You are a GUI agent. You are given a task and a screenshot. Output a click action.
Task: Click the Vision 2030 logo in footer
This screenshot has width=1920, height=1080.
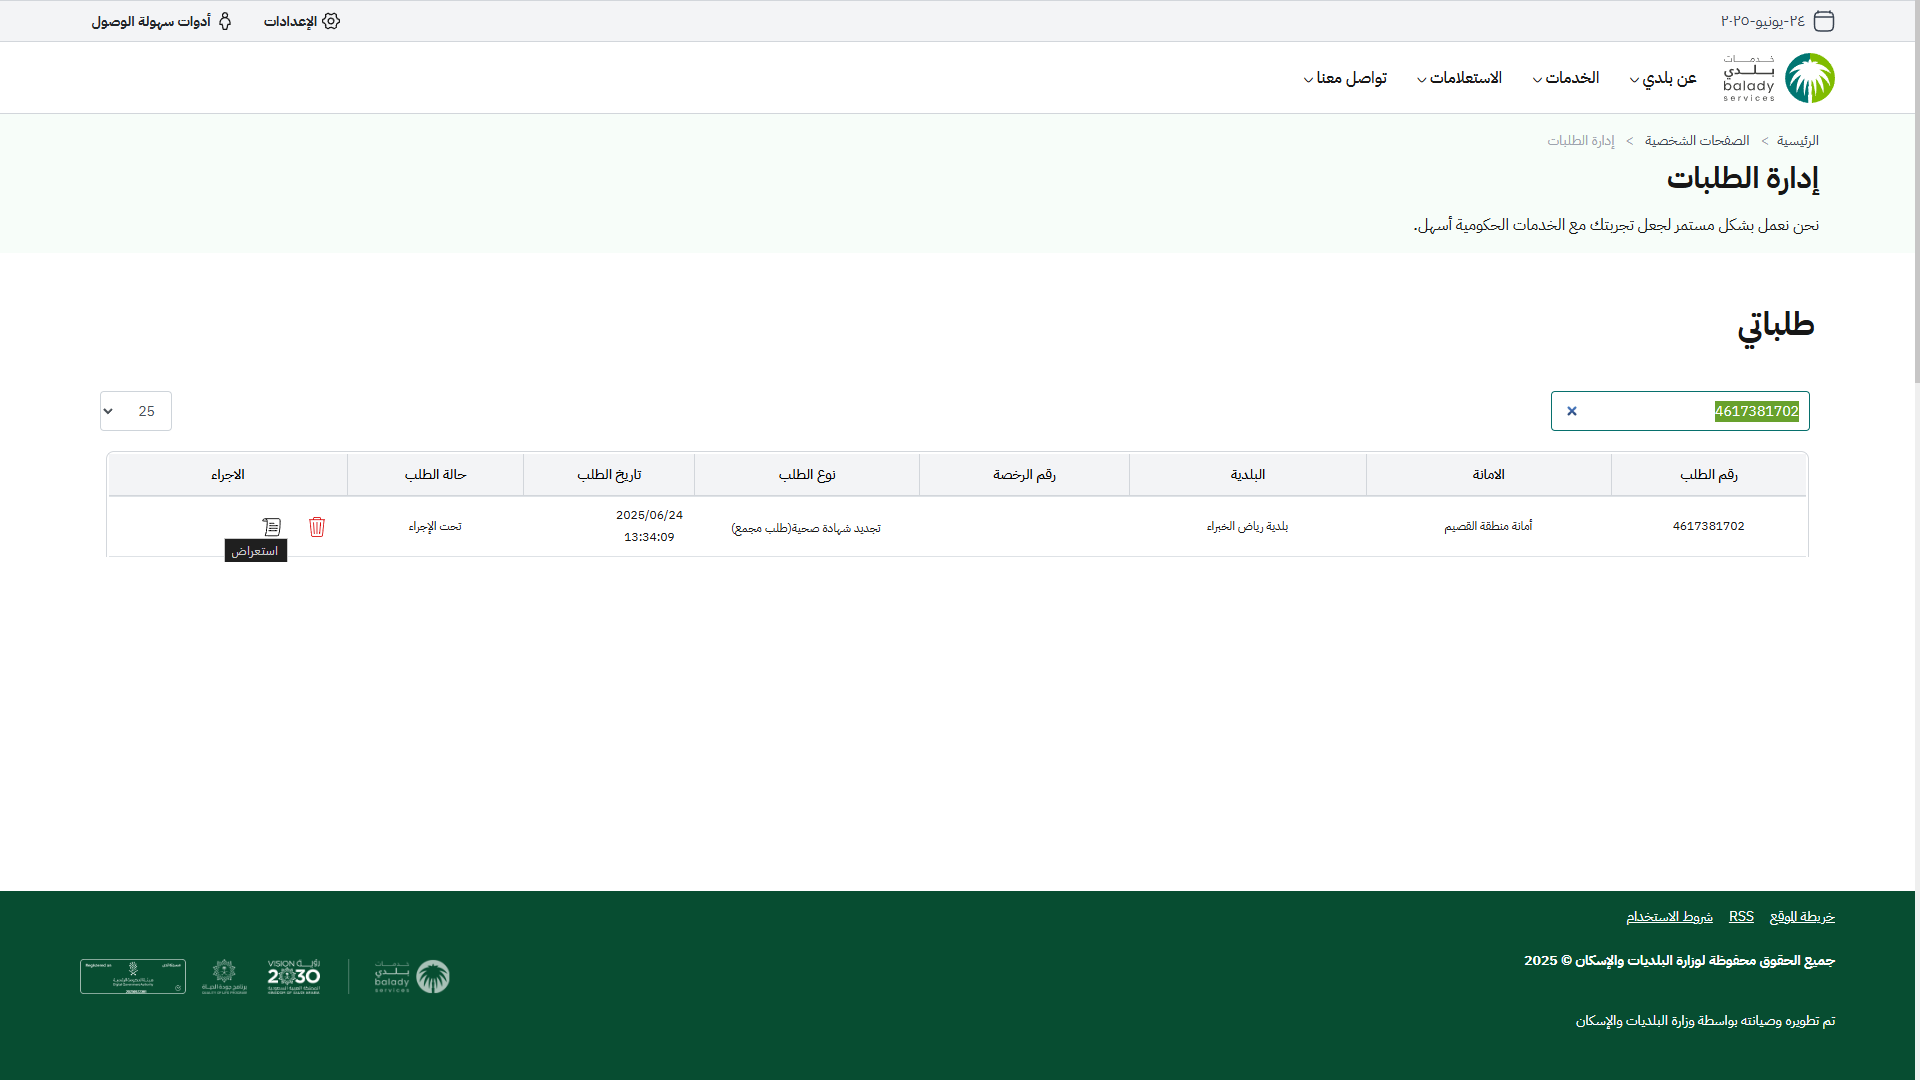pos(293,976)
